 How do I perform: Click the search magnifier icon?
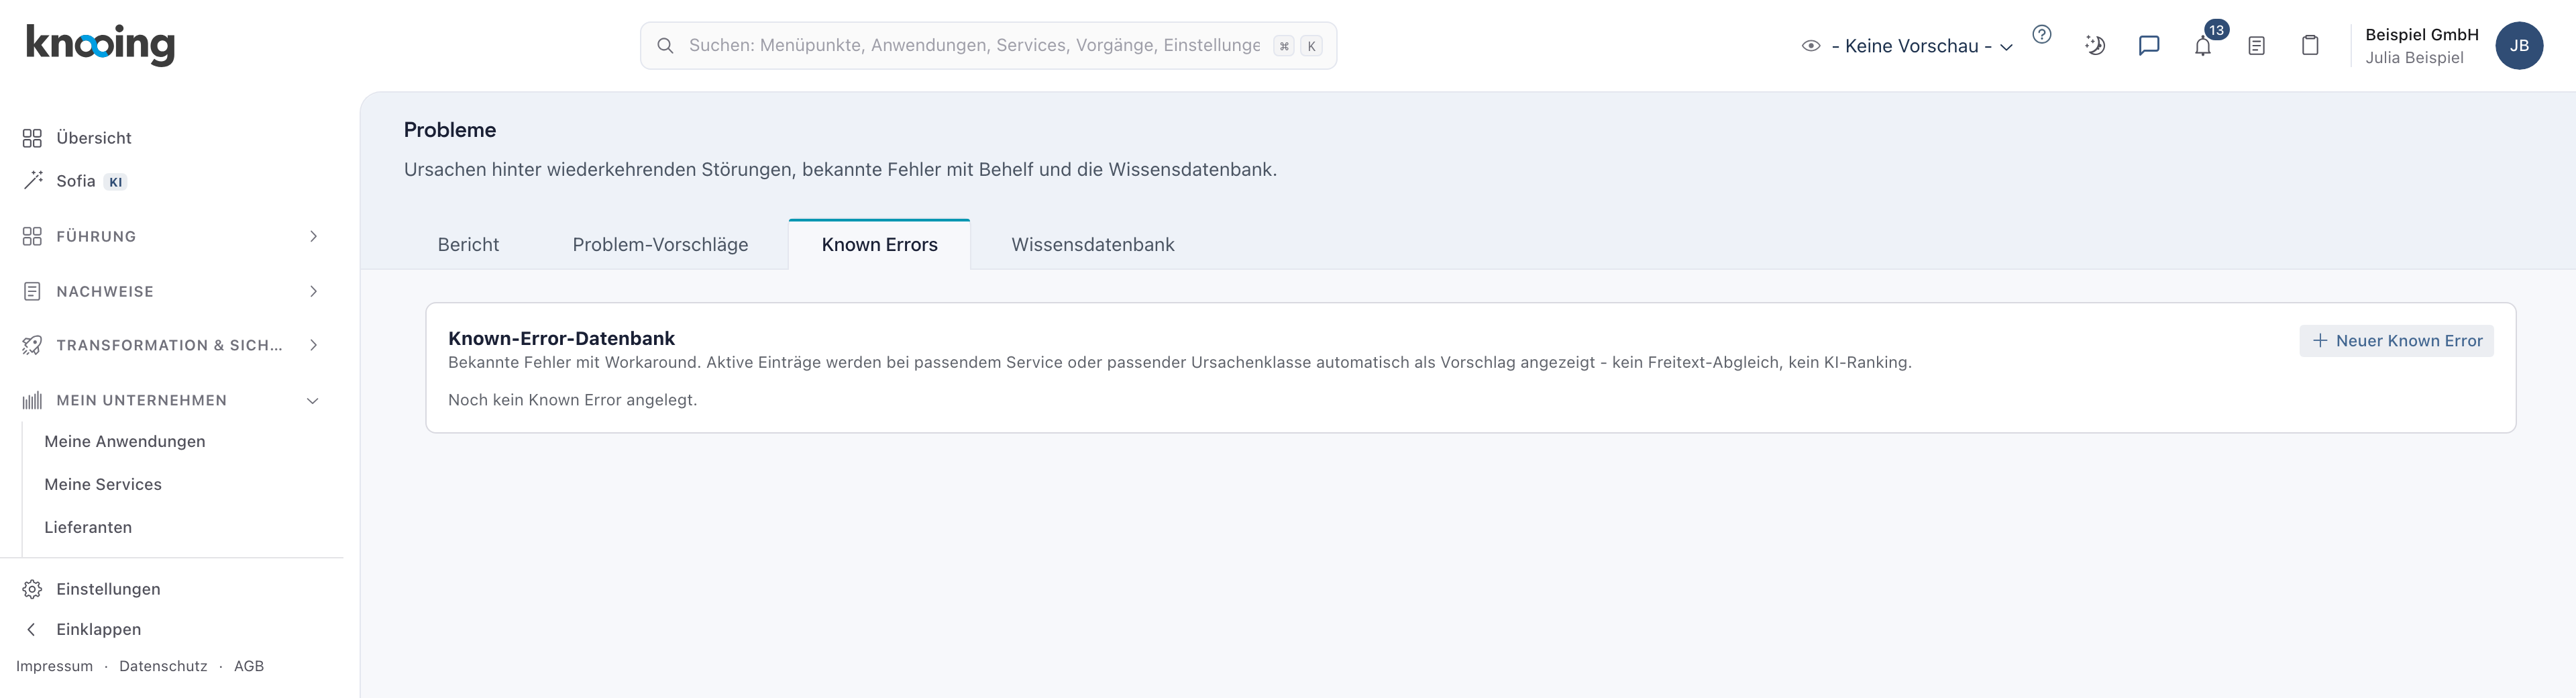(x=665, y=46)
